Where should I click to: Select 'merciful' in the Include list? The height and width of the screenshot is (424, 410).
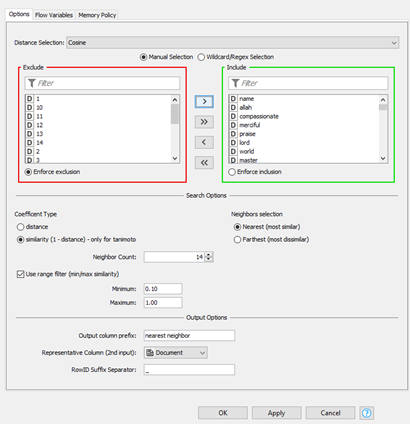(x=304, y=125)
